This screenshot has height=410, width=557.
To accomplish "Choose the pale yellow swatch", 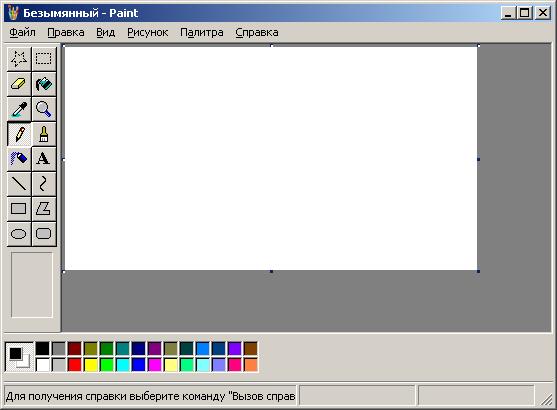I will pyautogui.click(x=171, y=365).
